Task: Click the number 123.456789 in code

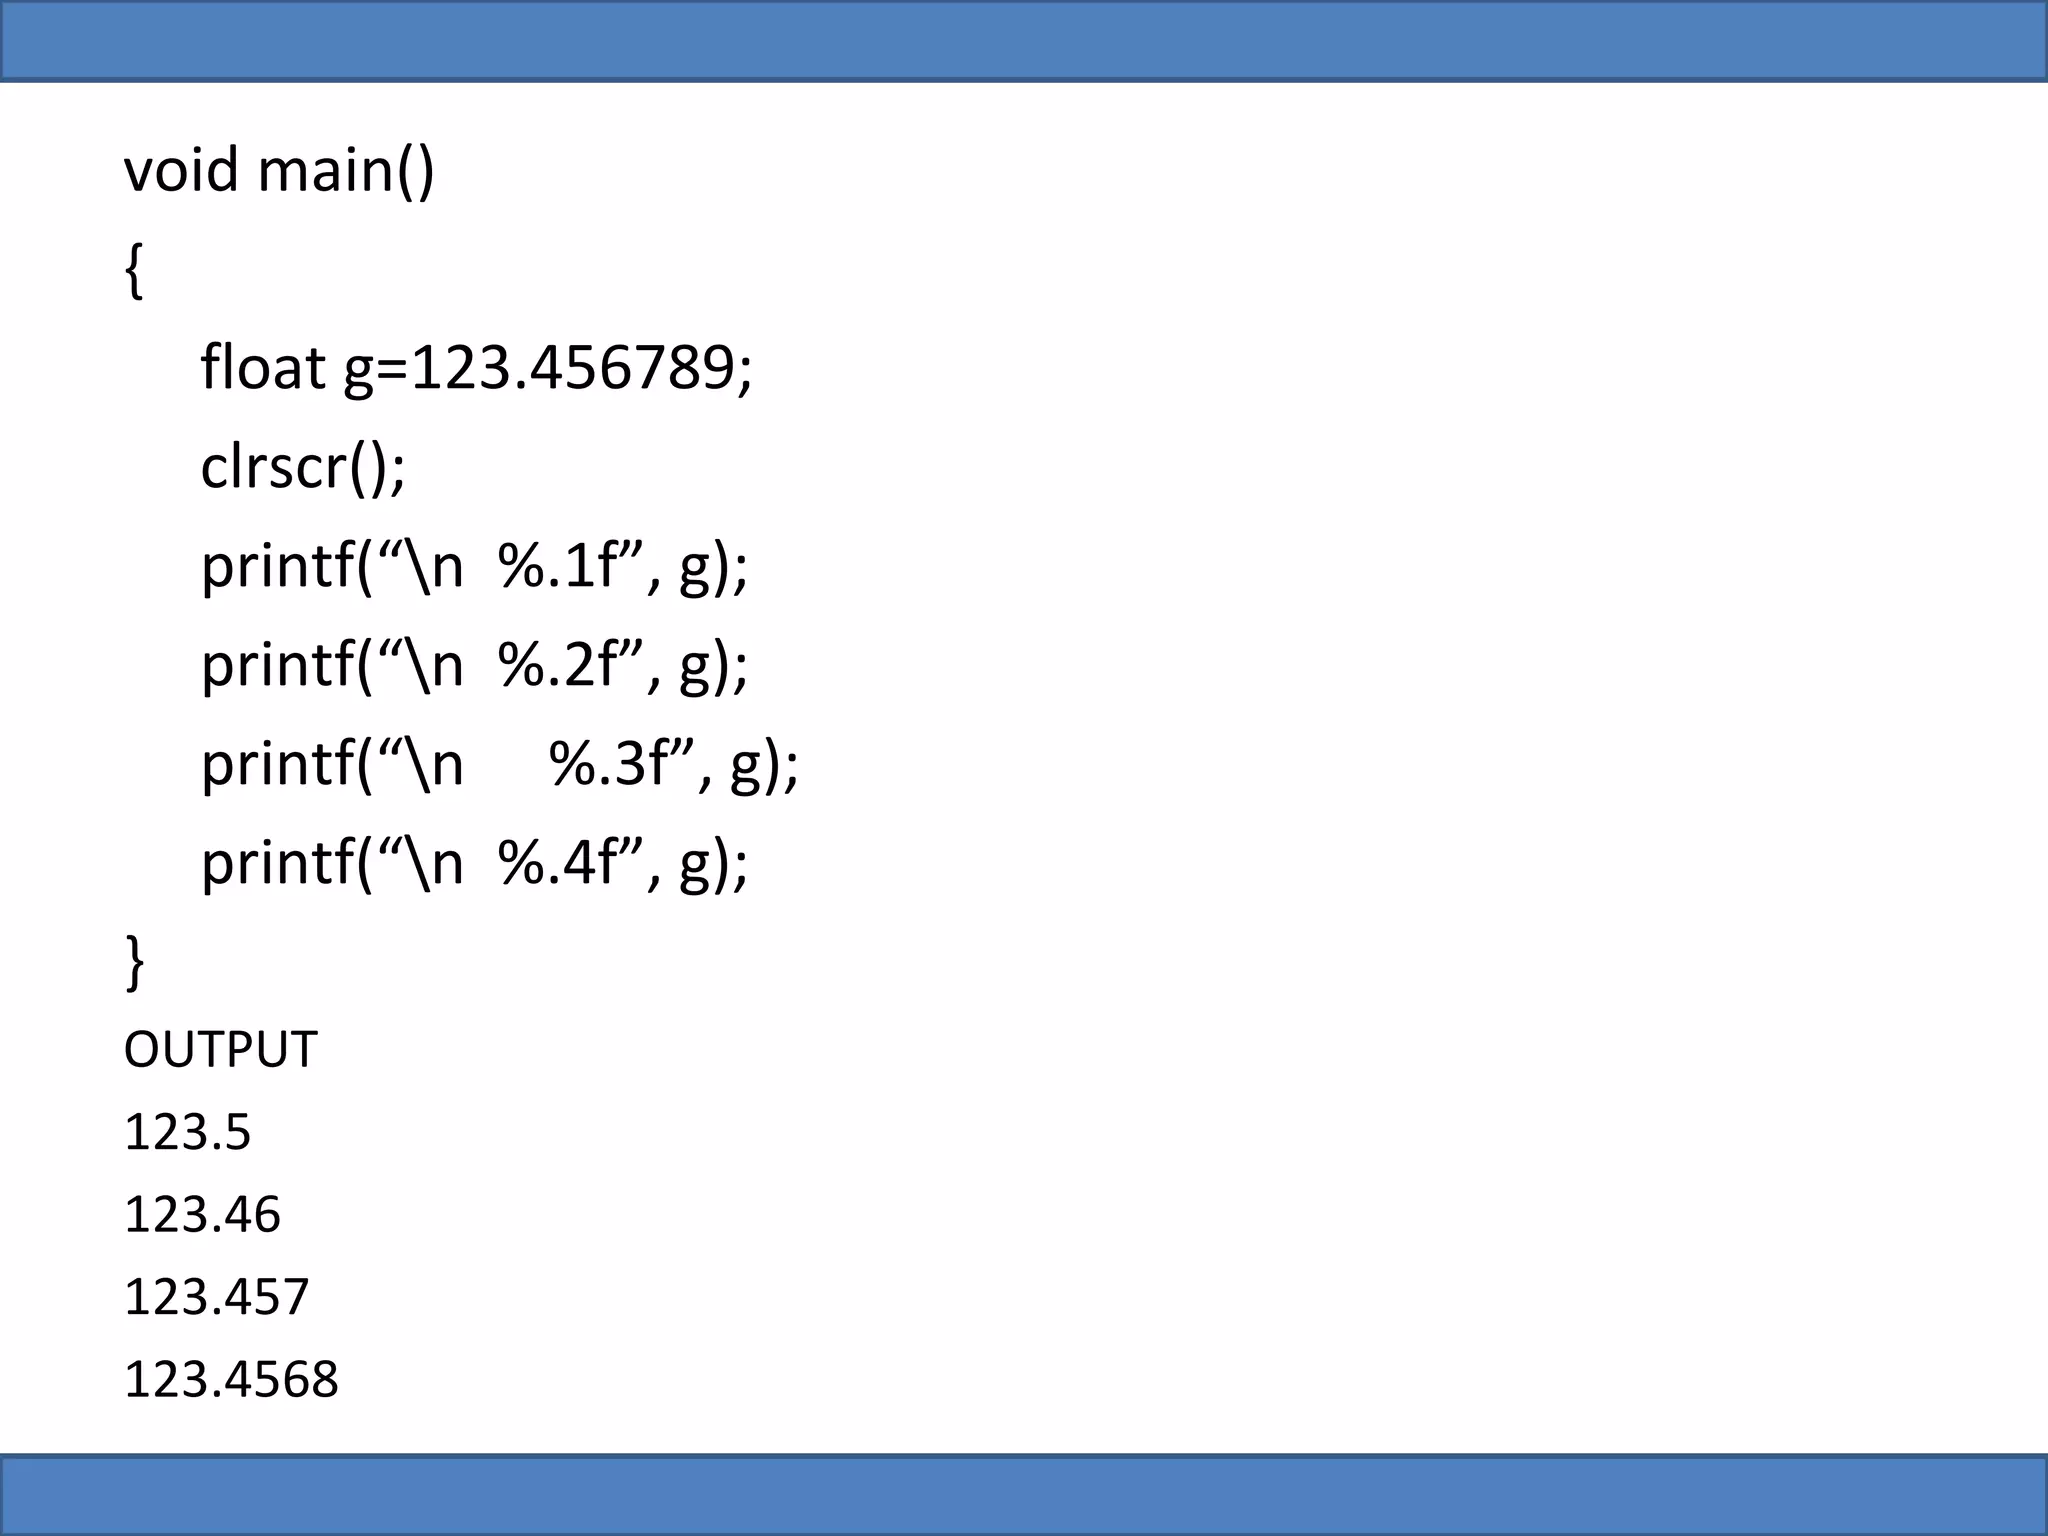Action: tap(574, 367)
